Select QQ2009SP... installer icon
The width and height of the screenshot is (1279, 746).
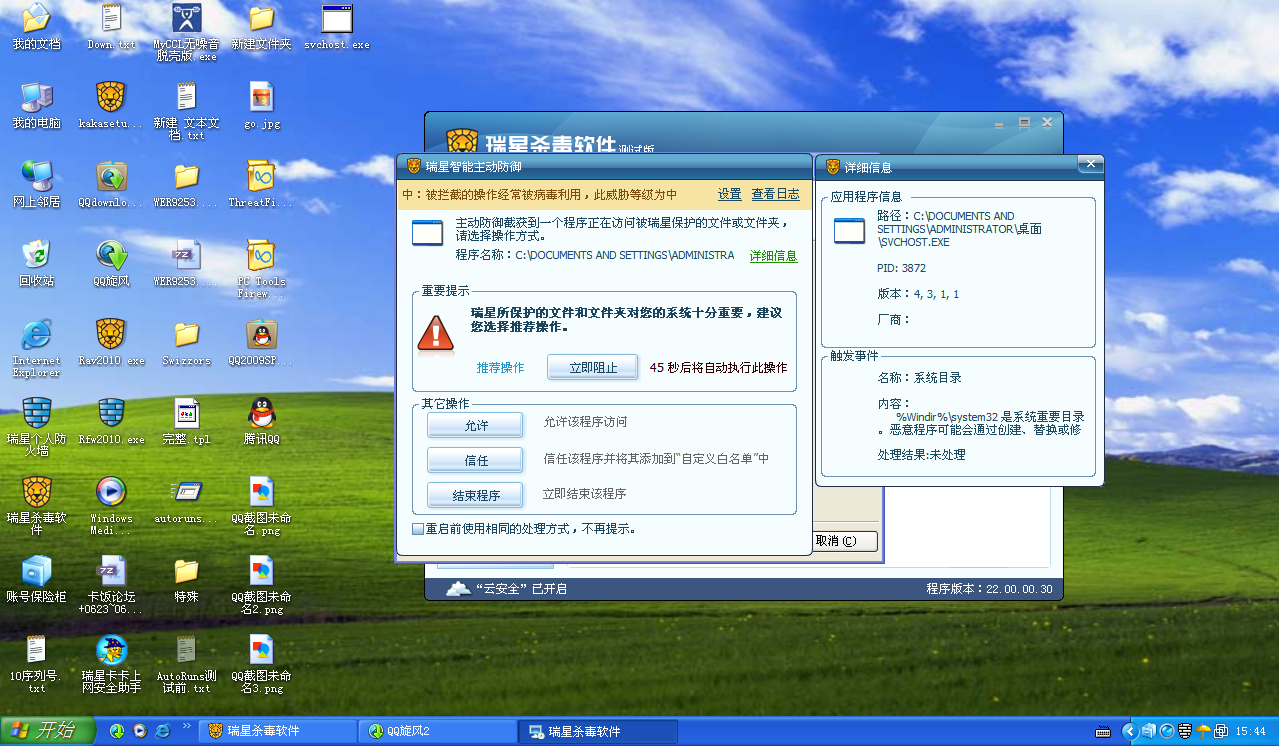pyautogui.click(x=261, y=342)
